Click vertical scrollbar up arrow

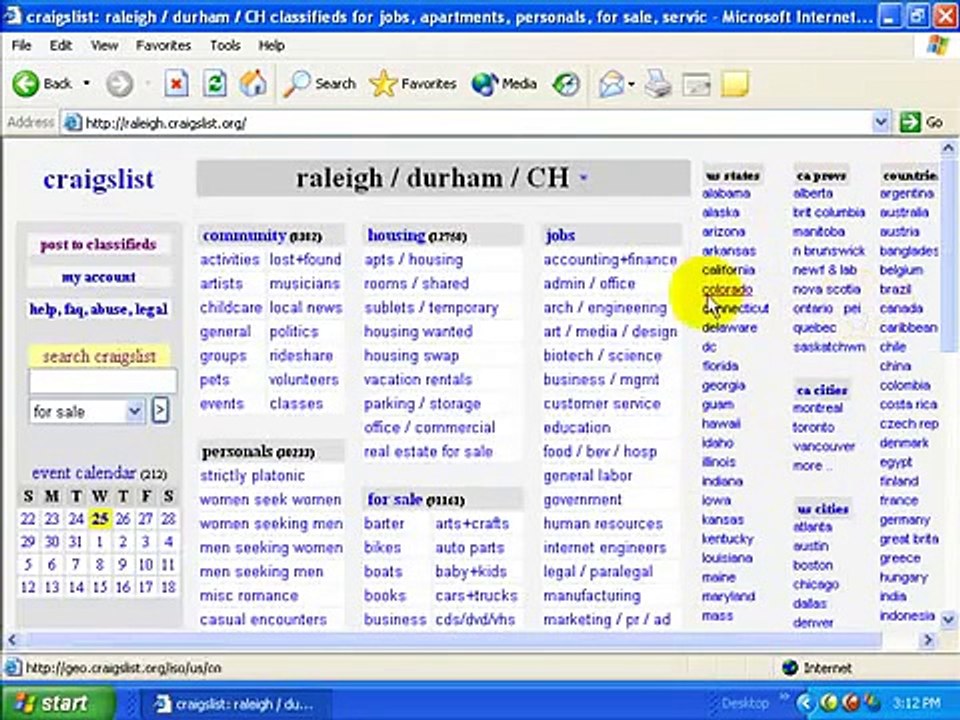click(x=948, y=148)
